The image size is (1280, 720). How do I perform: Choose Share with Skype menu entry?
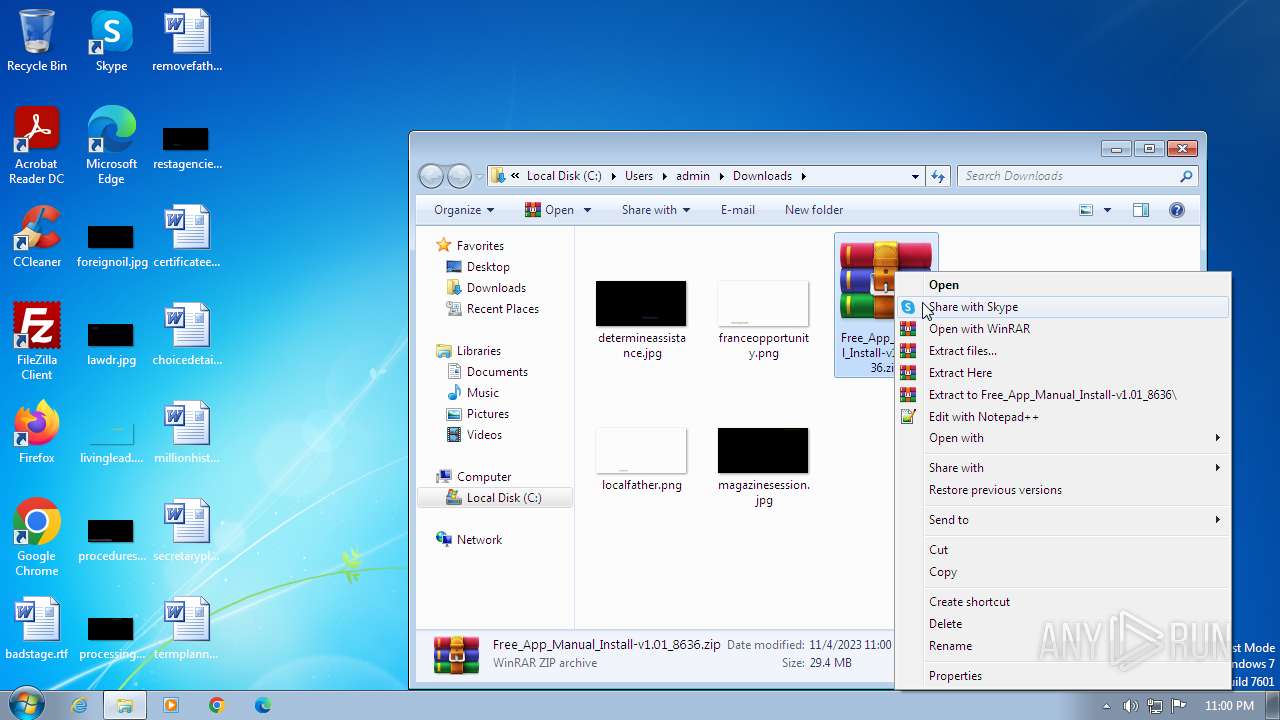coord(1062,307)
